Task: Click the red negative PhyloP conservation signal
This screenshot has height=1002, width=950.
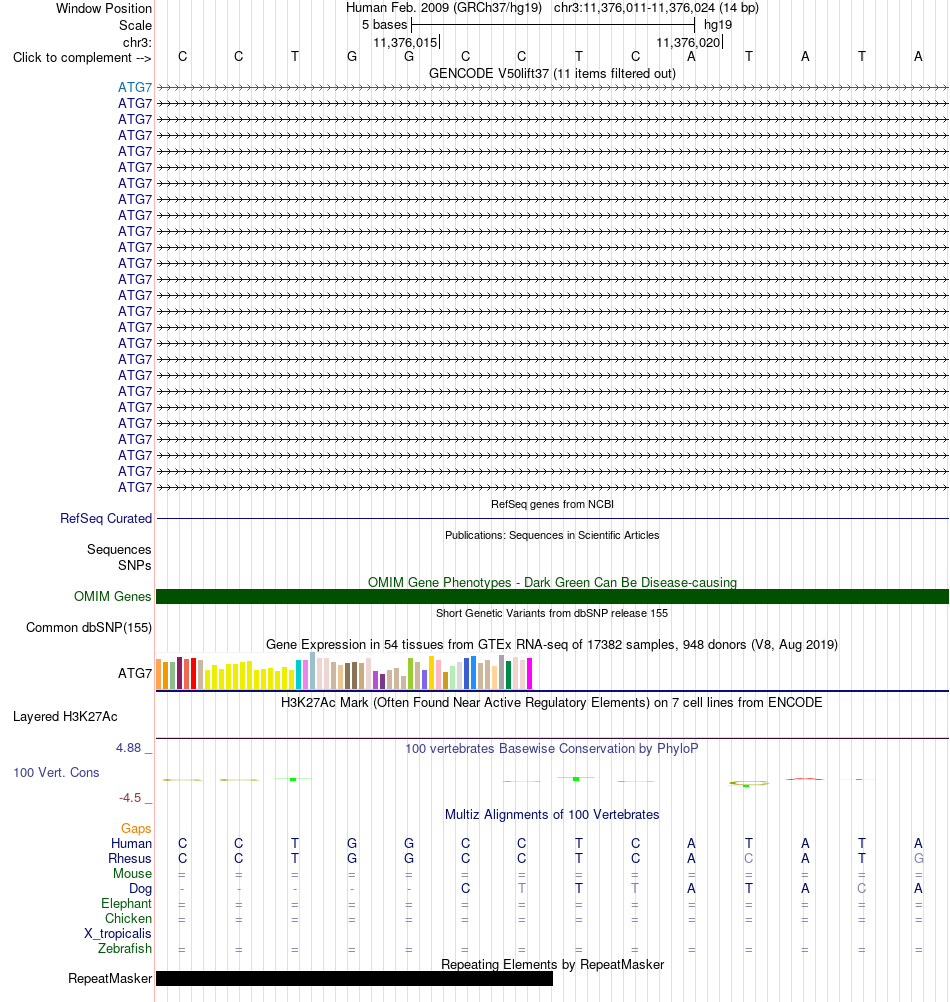Action: 804,779
